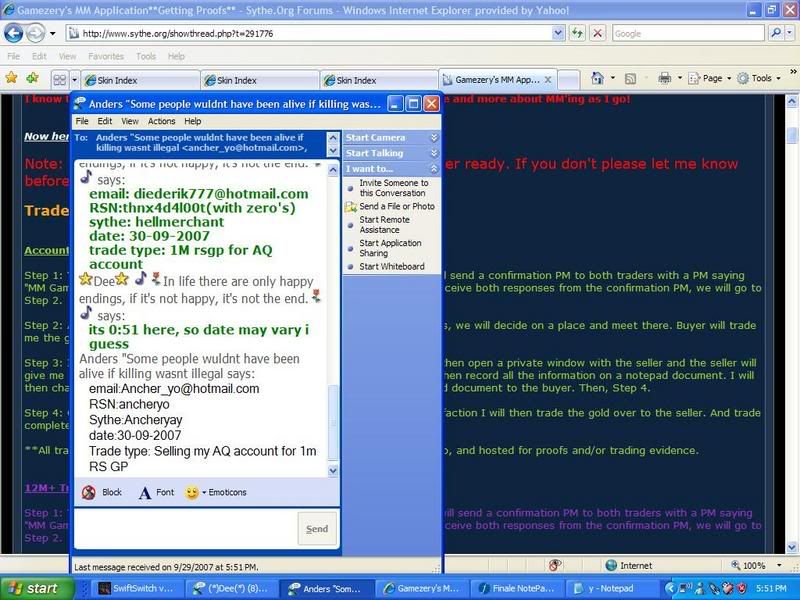The image size is (800, 600).
Task: Click conversation scrollbar down arrow
Action: tap(333, 471)
